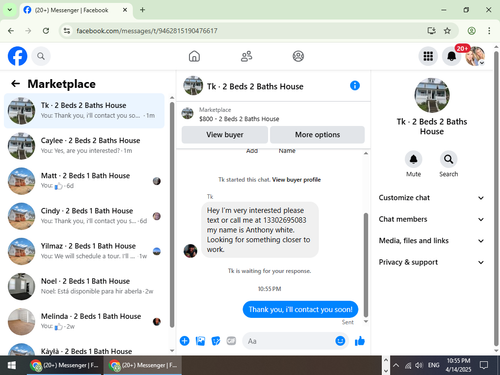
Task: Show hidden tray icons chevron
Action: point(396,365)
